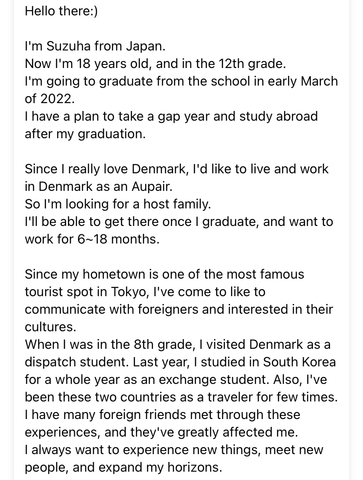Viewport: 363px width, 480px height.
Task: Click the sentence about taking a gap year
Action: pyautogui.click(x=171, y=116)
